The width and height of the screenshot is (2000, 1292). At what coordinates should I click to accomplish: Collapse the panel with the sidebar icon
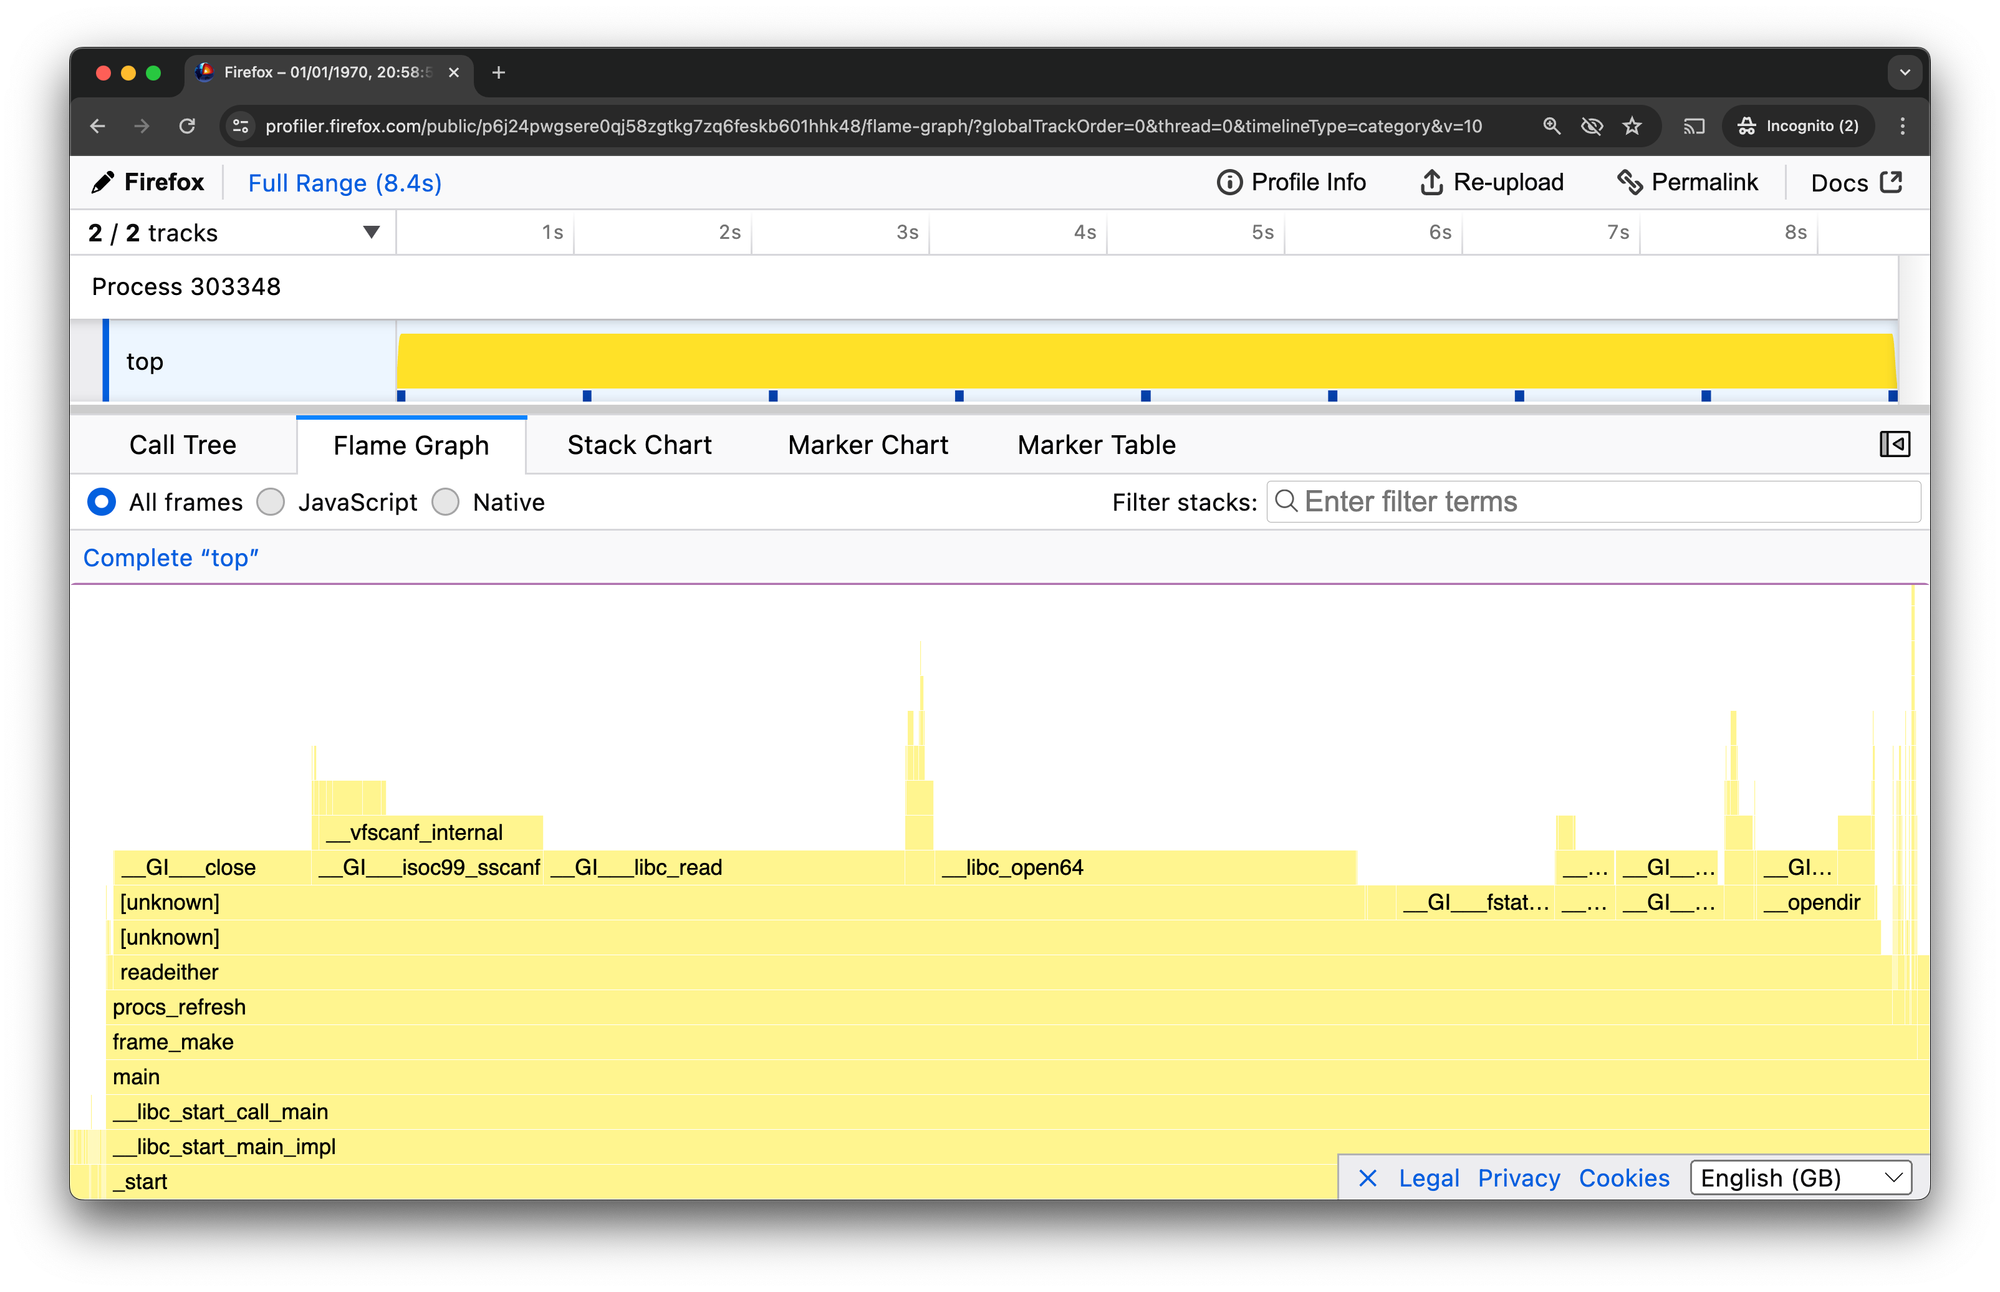tap(1894, 444)
